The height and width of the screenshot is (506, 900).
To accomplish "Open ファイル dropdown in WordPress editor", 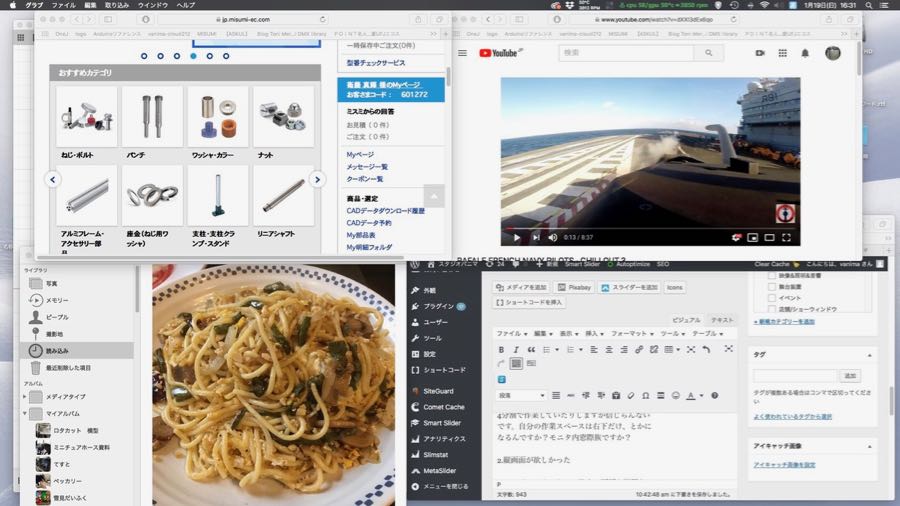I will point(511,333).
